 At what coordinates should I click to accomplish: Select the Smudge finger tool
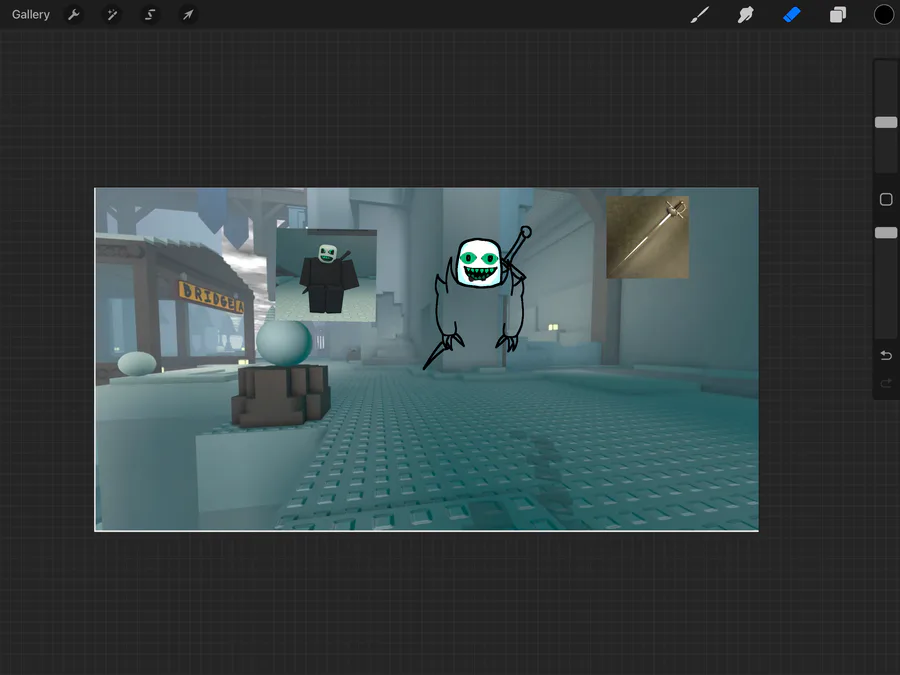click(745, 14)
